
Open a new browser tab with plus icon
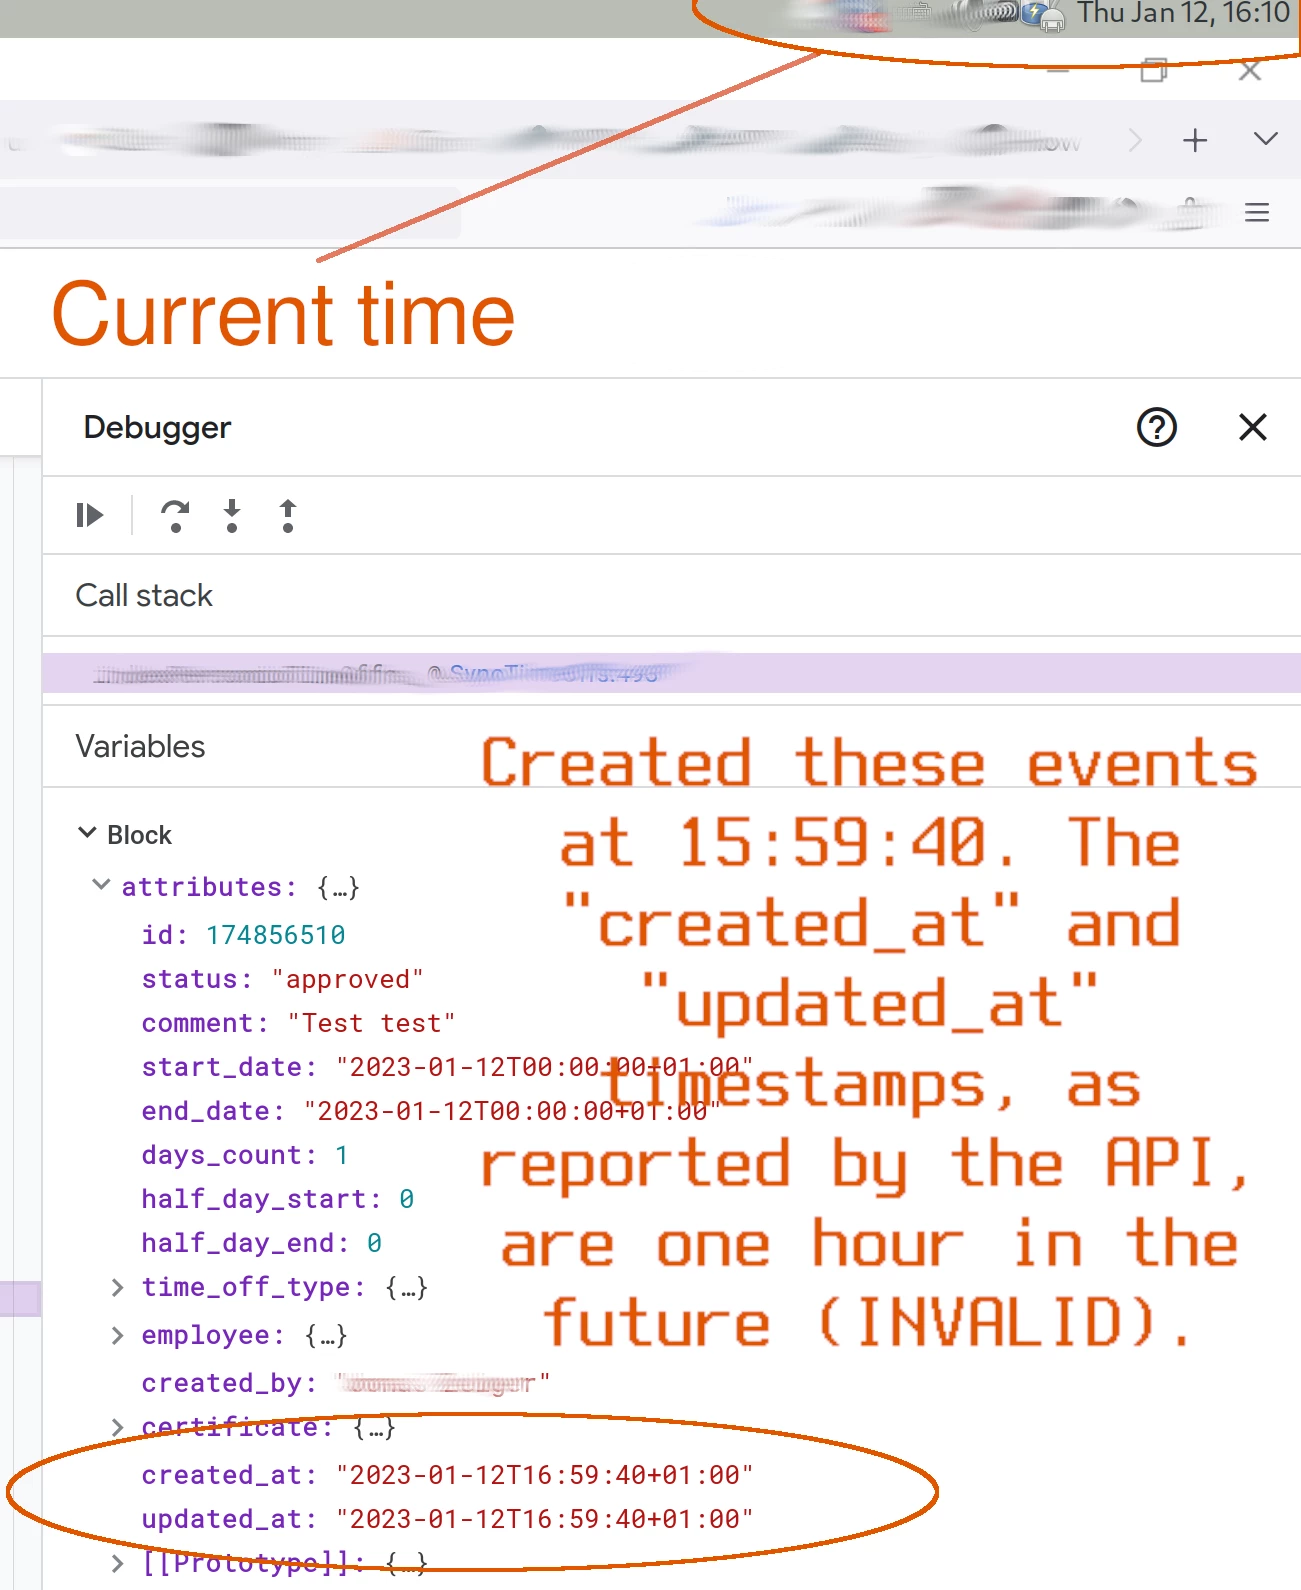(1195, 140)
